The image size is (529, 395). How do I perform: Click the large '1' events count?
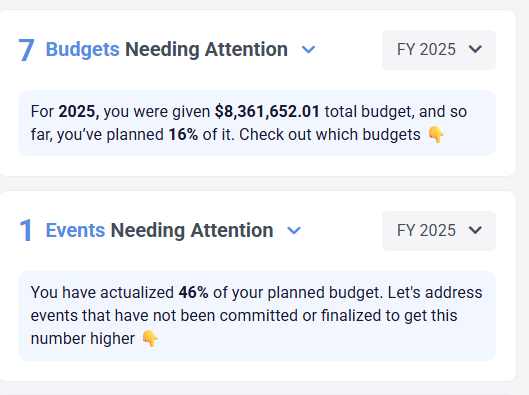(26, 230)
